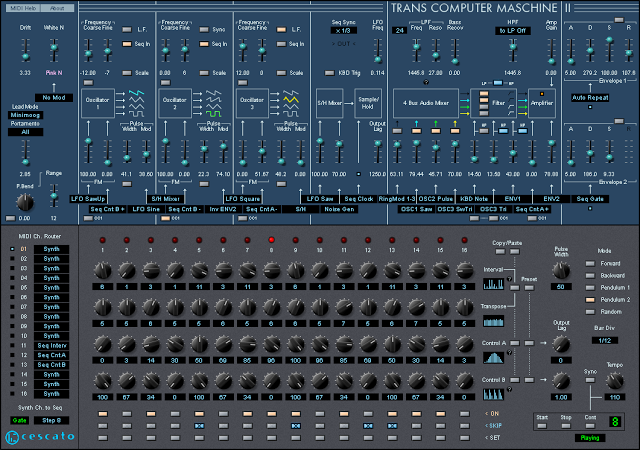
Task: Toggle mixer bus button under cyan arrow
Action: click(x=416, y=131)
